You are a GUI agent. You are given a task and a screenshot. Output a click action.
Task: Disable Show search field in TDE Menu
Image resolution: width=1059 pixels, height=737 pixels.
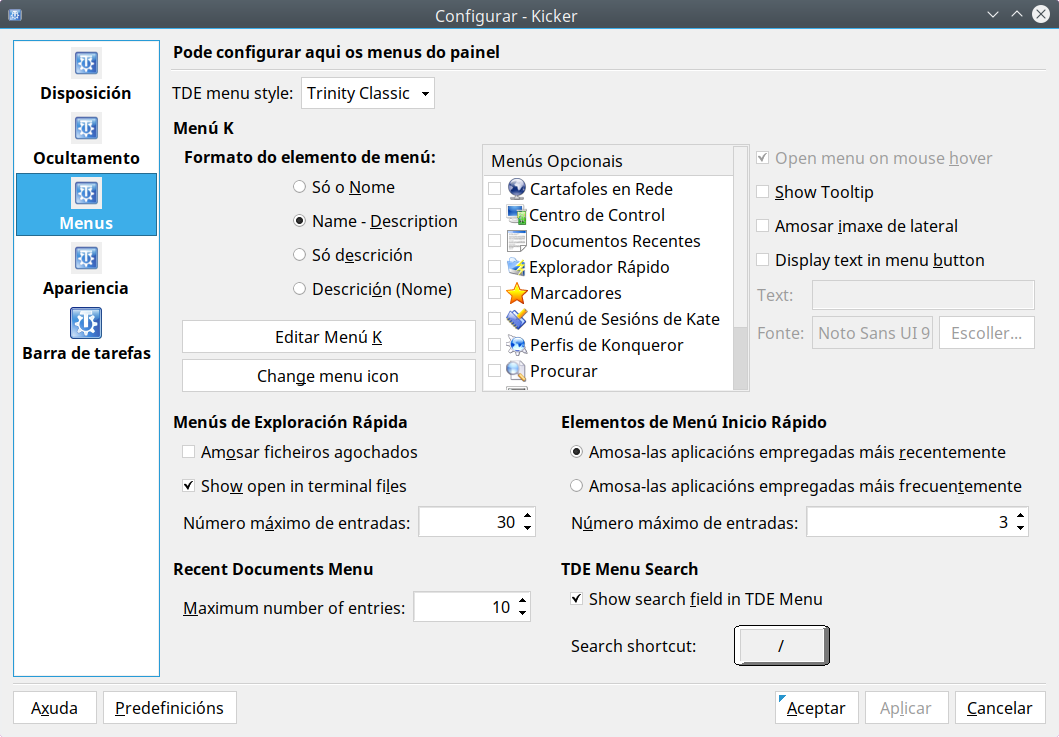(576, 599)
